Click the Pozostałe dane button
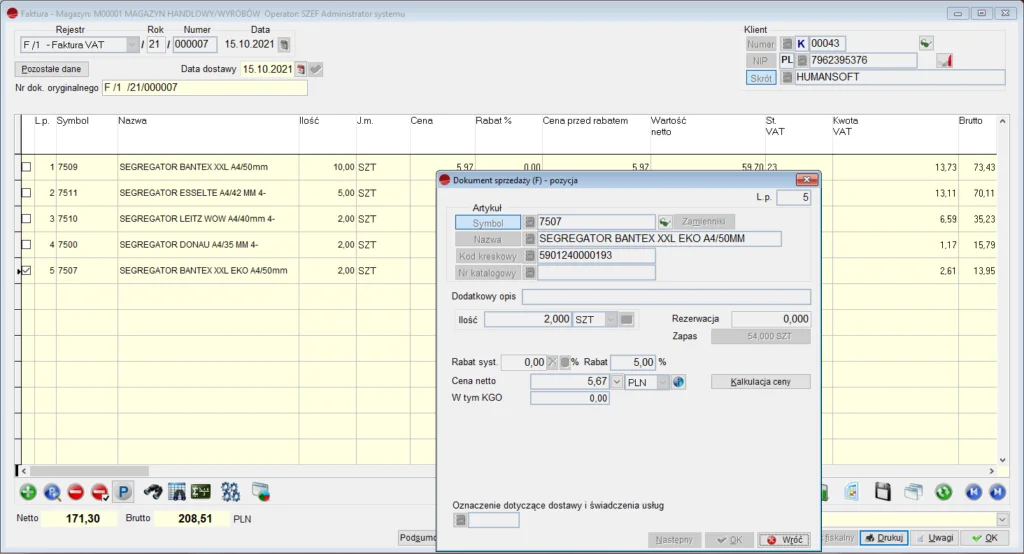 tap(52, 69)
